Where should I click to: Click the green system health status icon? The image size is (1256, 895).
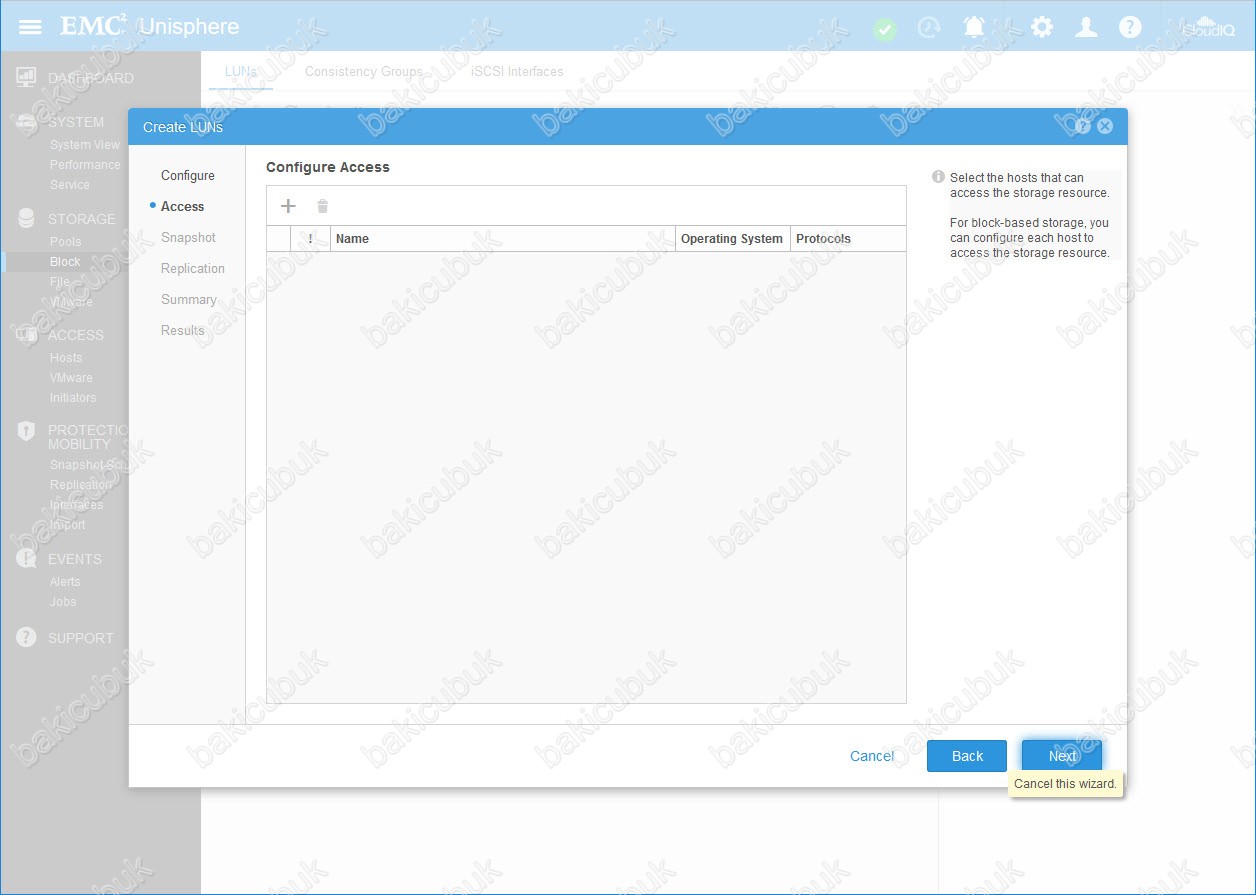884,28
